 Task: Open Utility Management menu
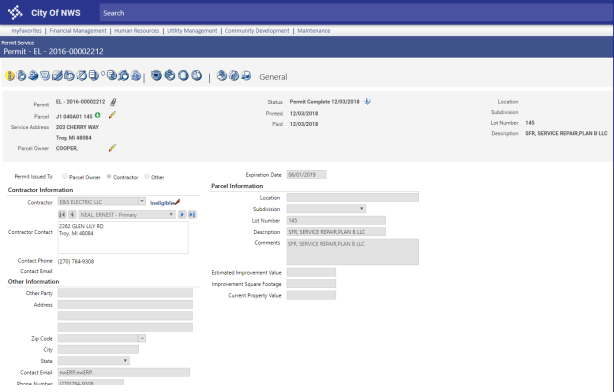(192, 31)
